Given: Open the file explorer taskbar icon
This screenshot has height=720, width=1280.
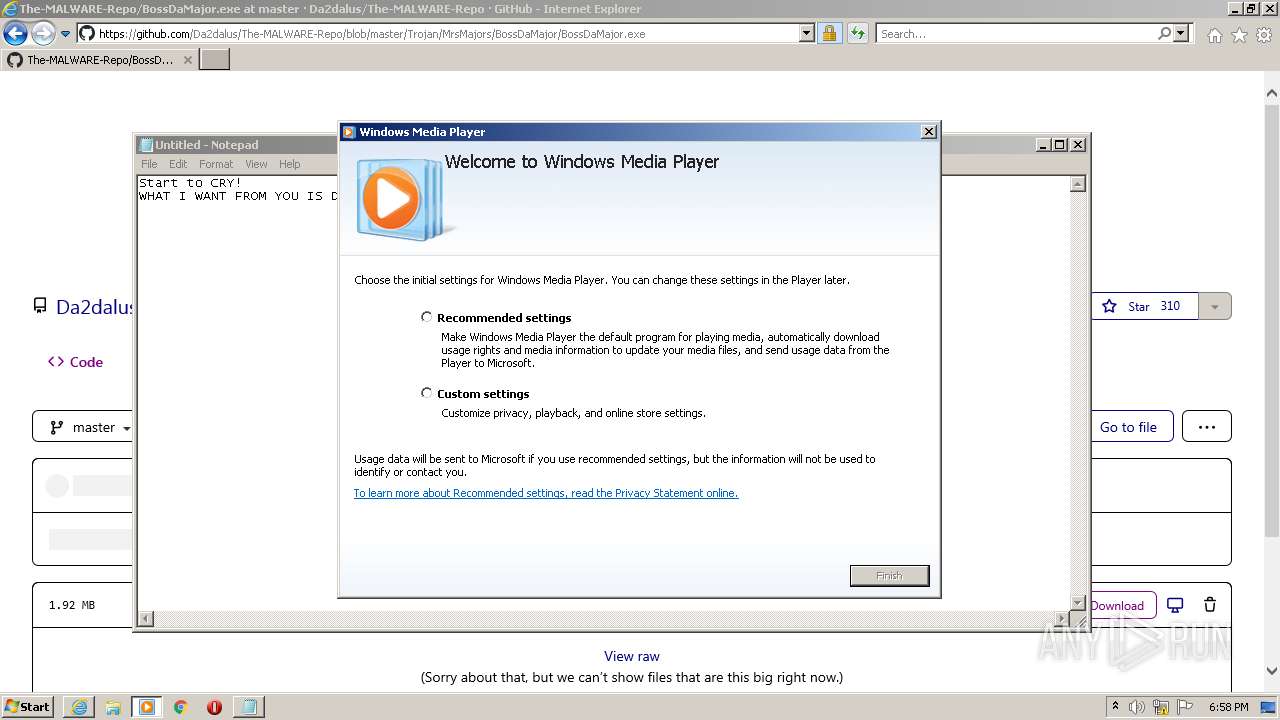Looking at the screenshot, I should (x=113, y=707).
